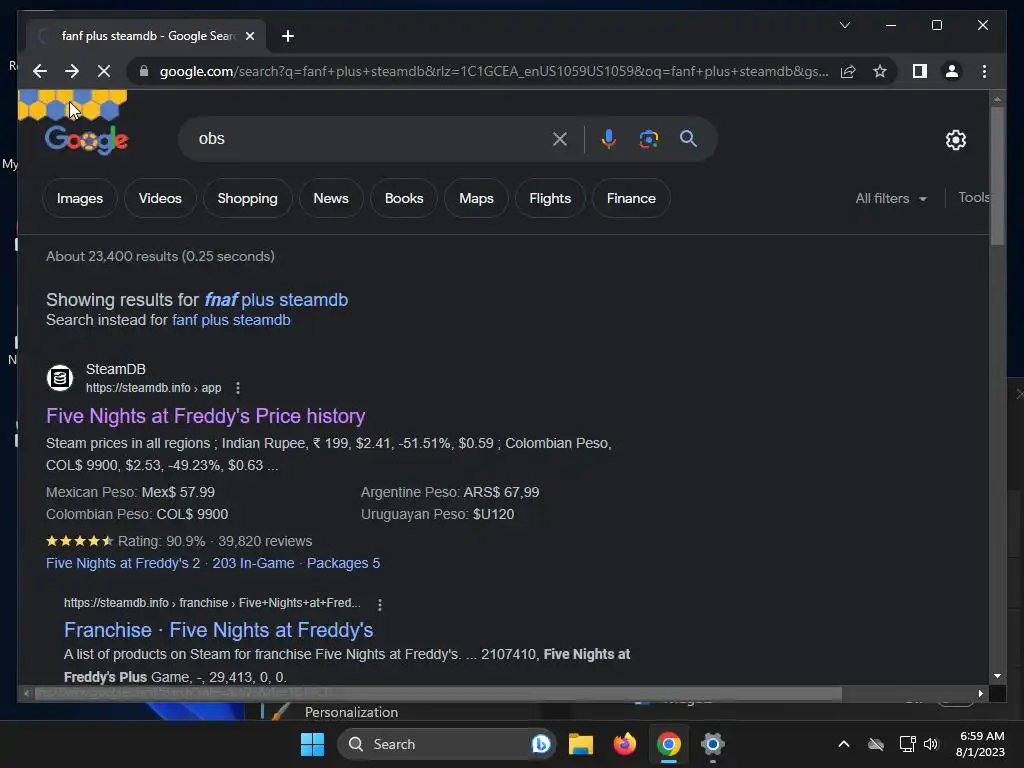The image size is (1024, 768).
Task: Click the horizontal scrollbar thumb
Action: pyautogui.click(x=438, y=693)
